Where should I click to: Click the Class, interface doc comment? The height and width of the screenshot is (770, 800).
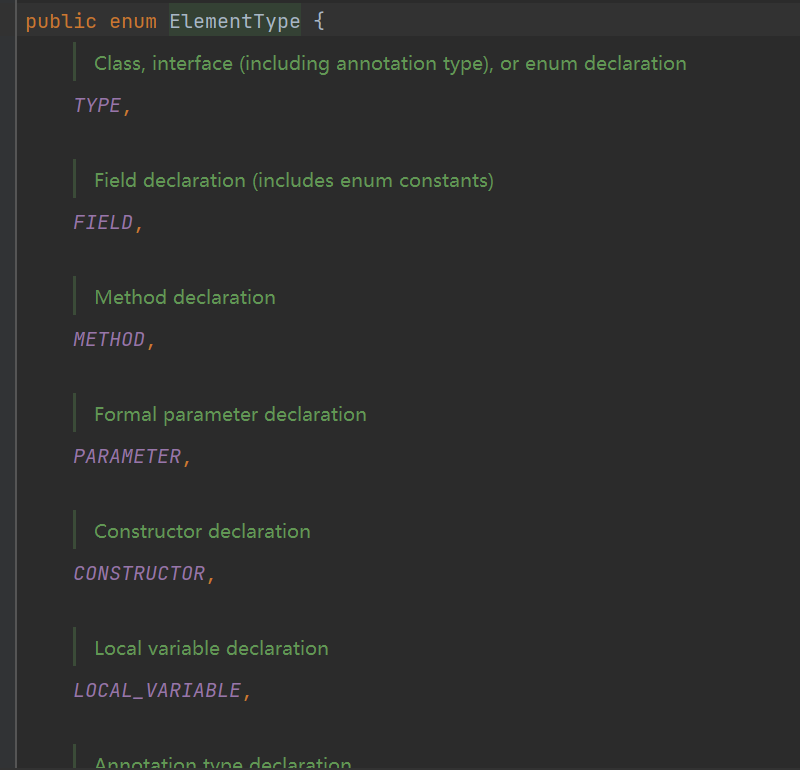point(390,64)
